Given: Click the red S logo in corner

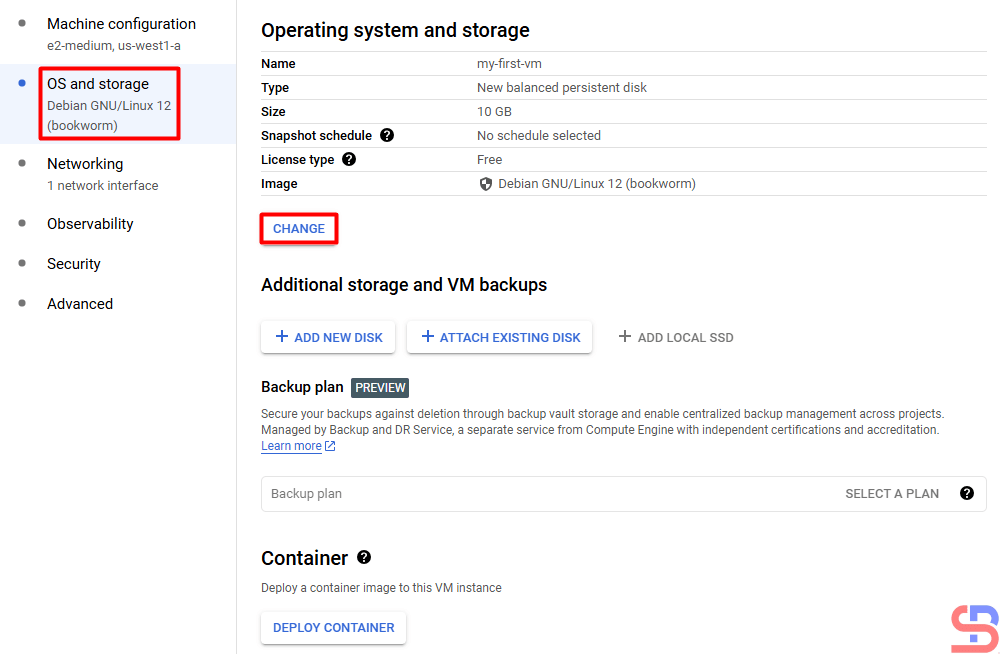Looking at the screenshot, I should pyautogui.click(x=974, y=629).
